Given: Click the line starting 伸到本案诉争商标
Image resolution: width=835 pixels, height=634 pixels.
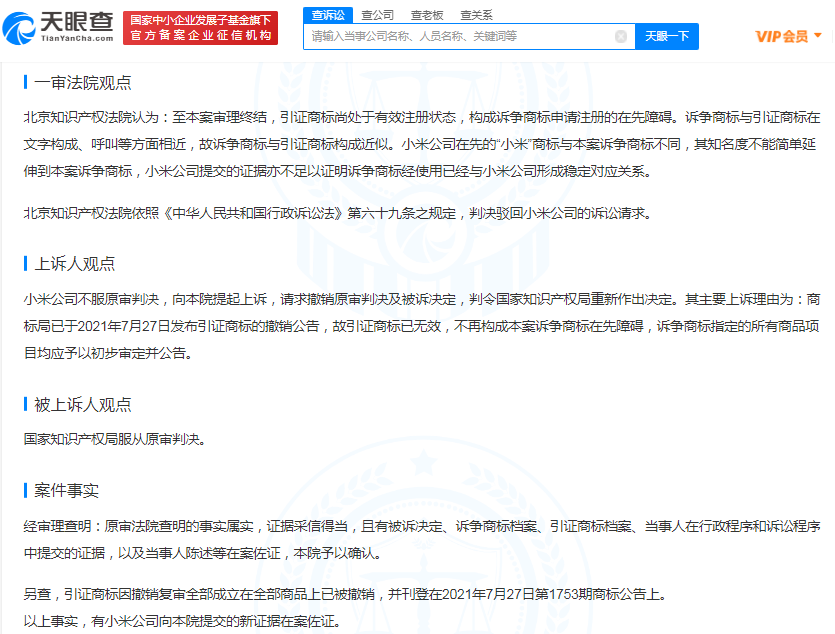Looking at the screenshot, I should coord(337,171).
